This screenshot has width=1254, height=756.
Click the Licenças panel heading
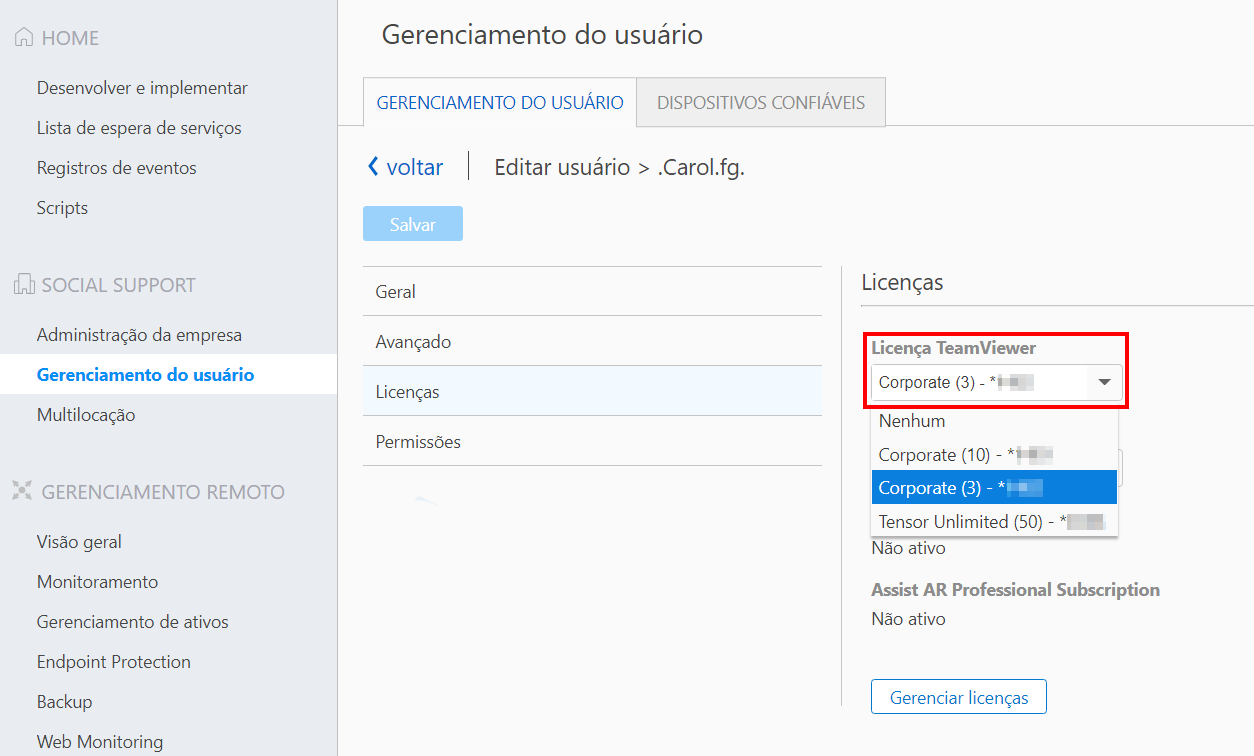pyautogui.click(x=902, y=282)
